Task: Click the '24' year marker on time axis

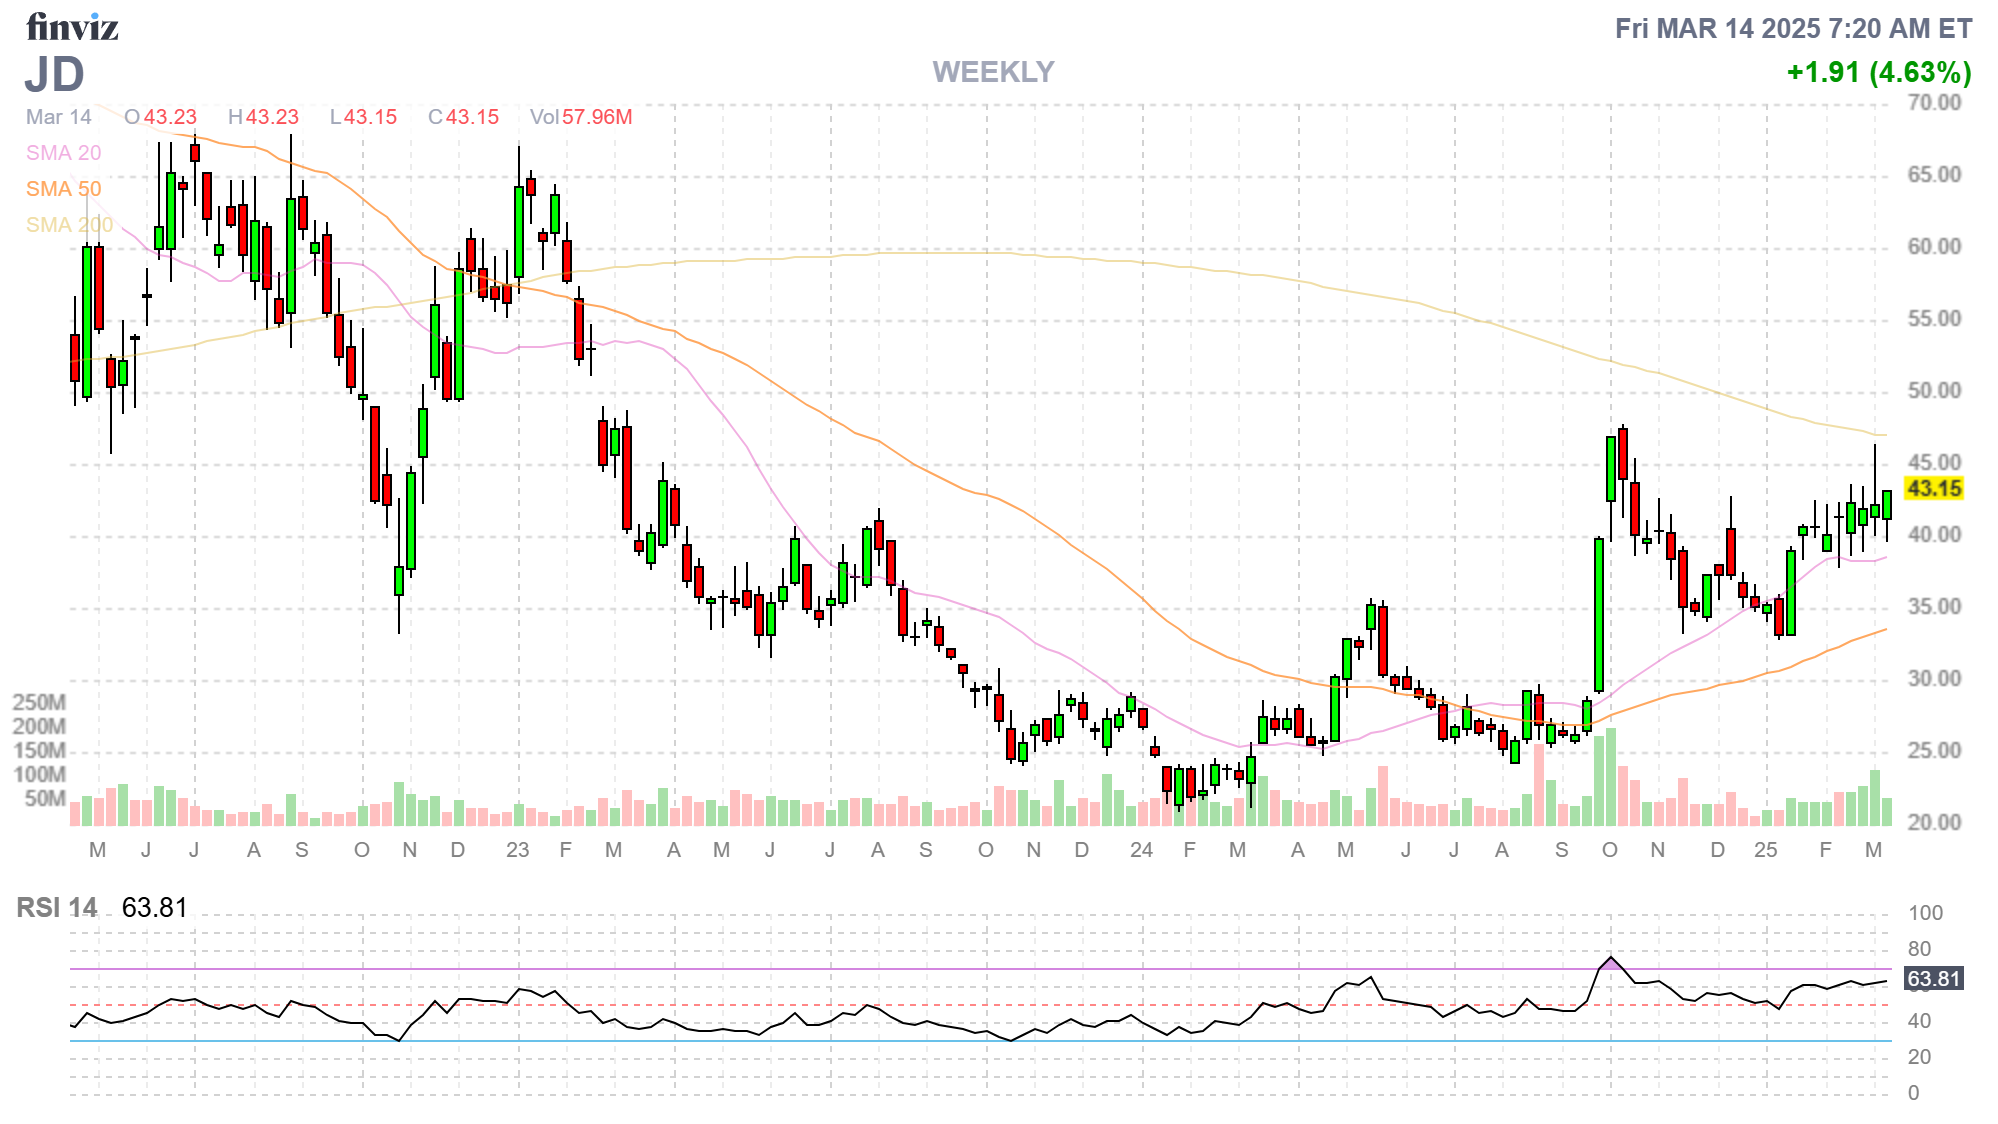Action: coord(1141,850)
